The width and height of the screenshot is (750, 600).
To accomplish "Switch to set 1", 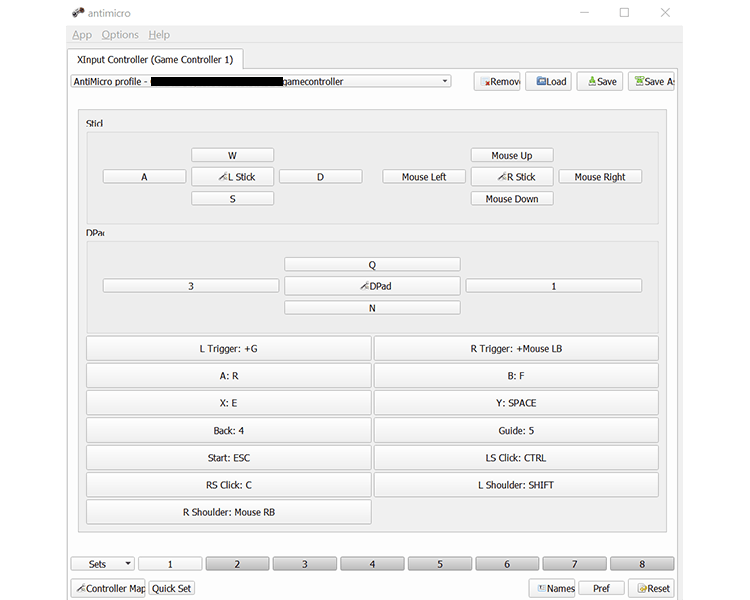I will (170, 564).
